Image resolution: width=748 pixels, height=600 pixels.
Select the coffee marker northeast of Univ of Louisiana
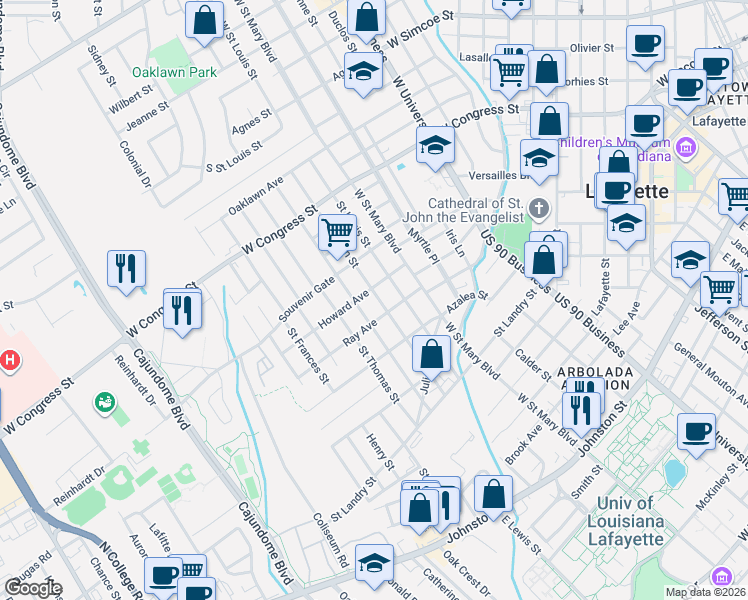click(x=696, y=434)
